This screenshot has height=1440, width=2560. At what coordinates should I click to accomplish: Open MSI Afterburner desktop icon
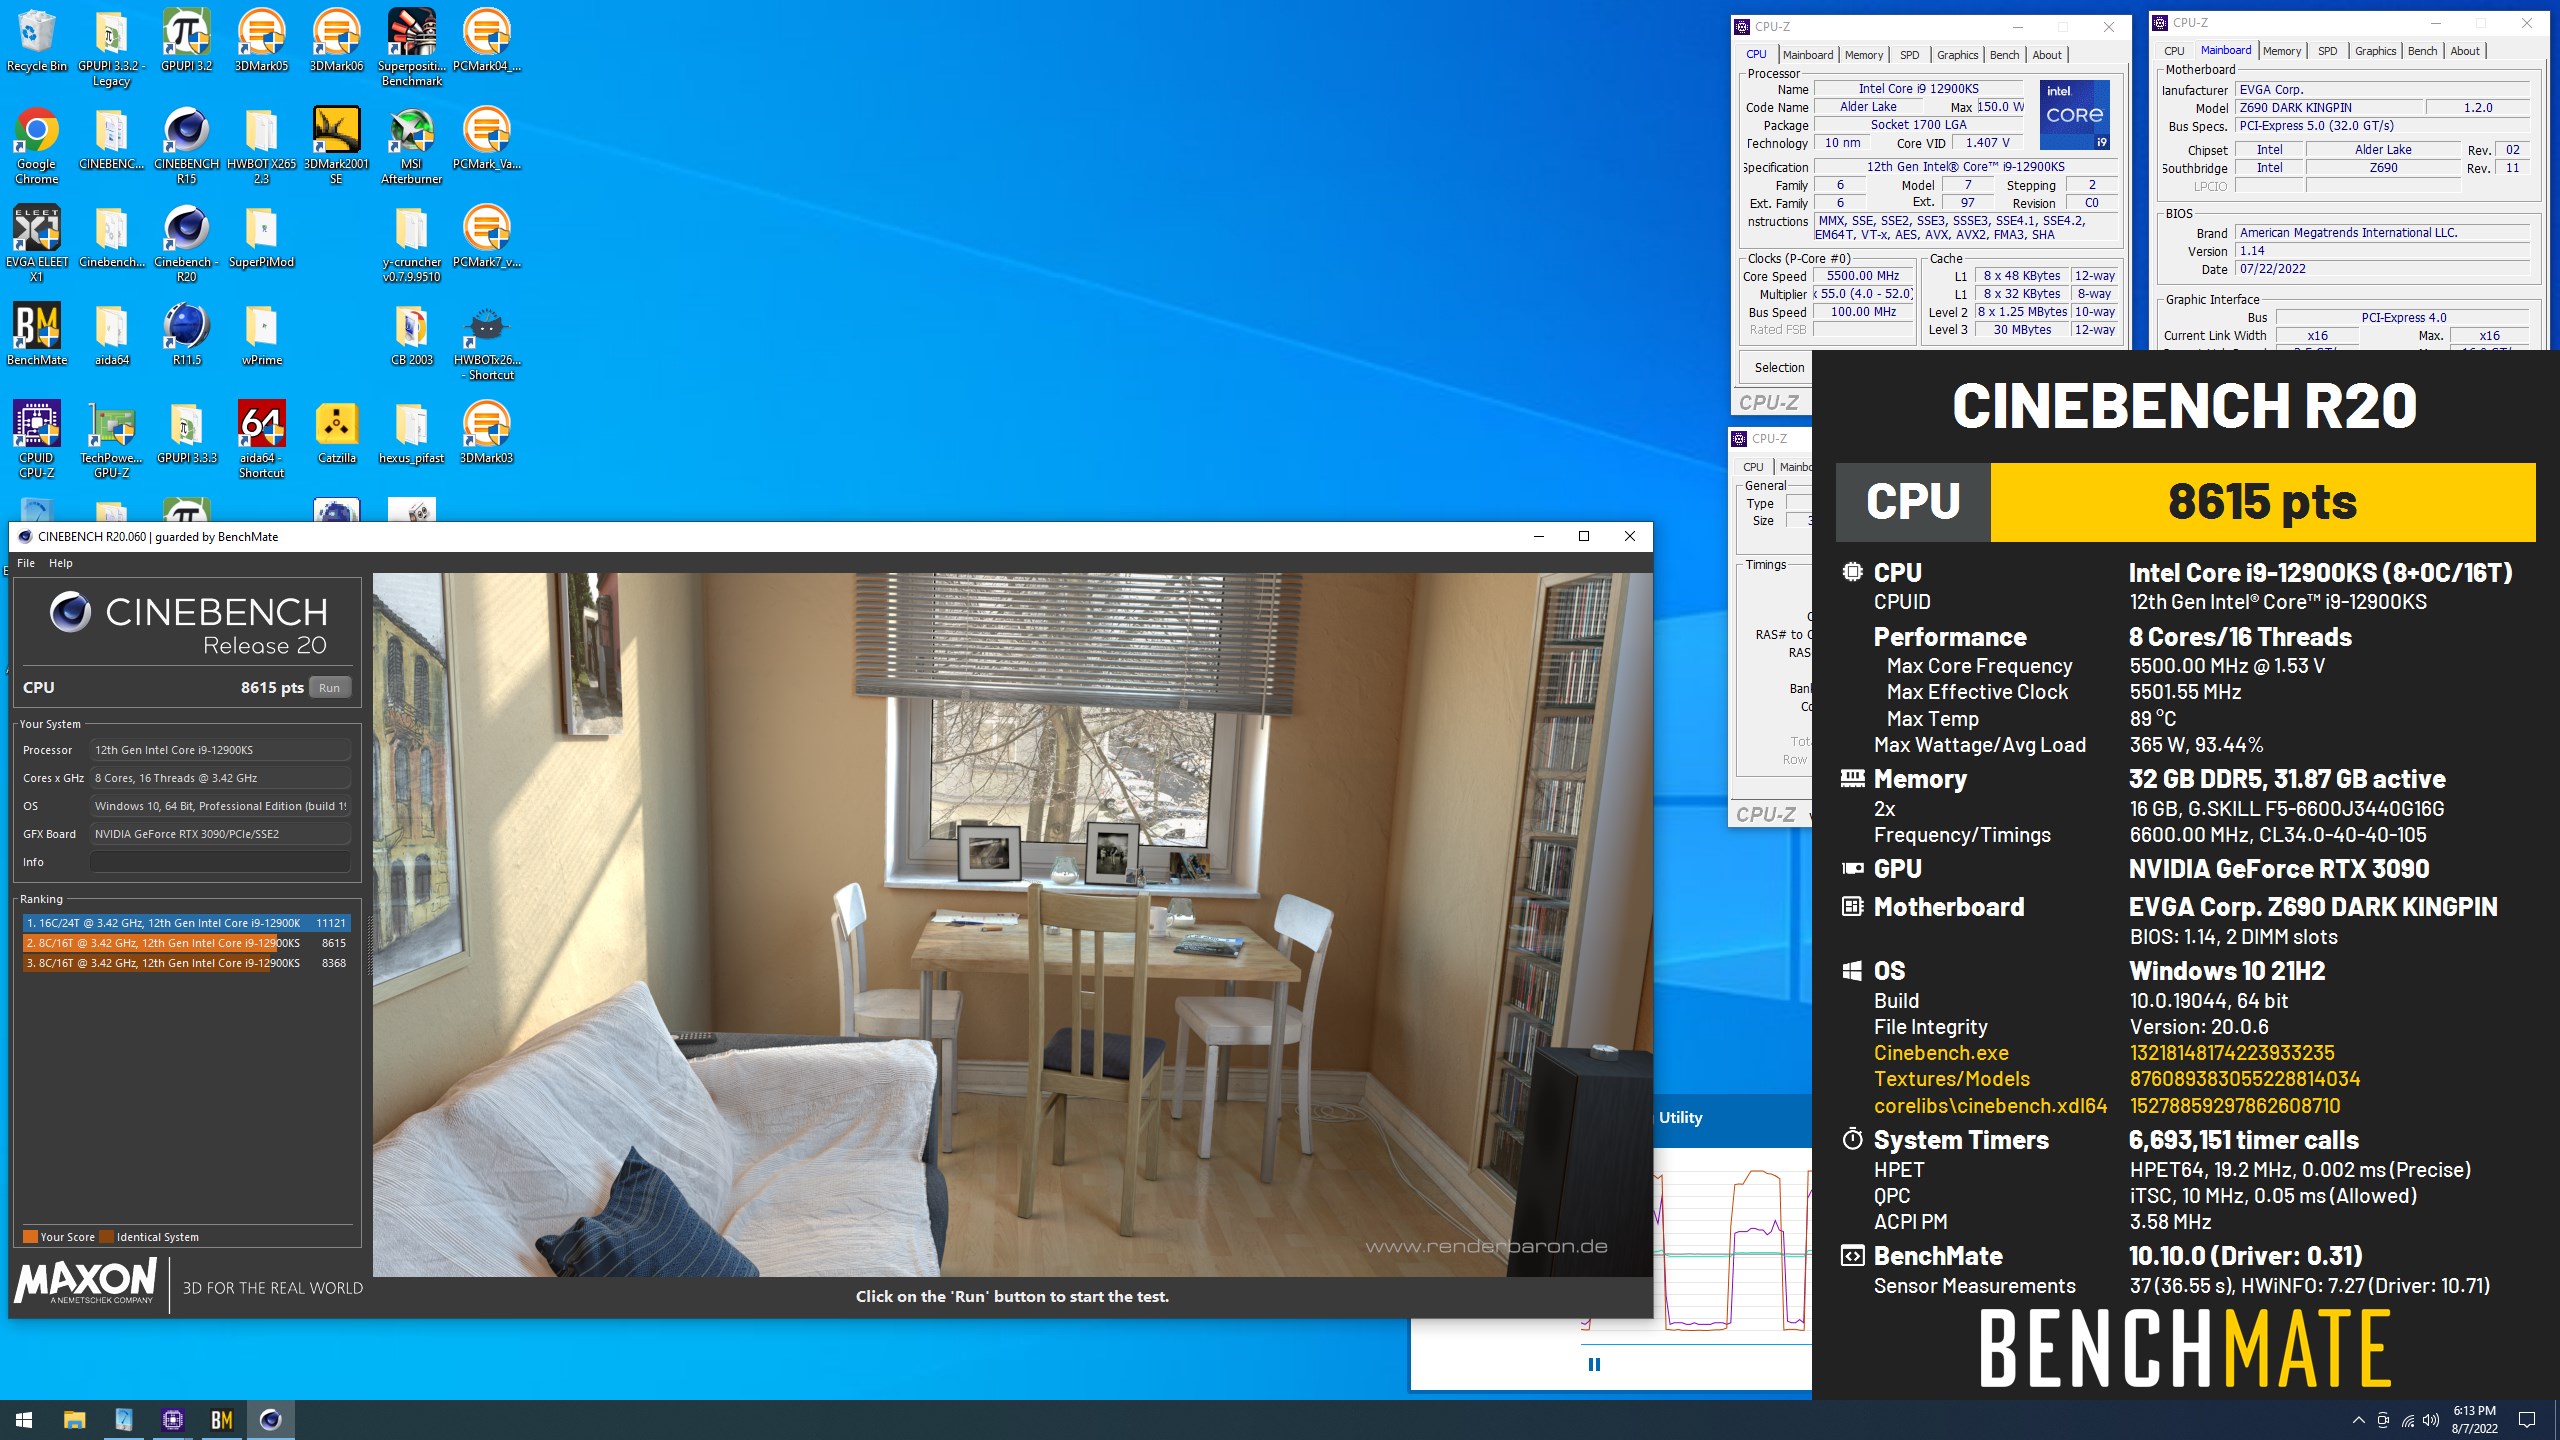pos(411,146)
